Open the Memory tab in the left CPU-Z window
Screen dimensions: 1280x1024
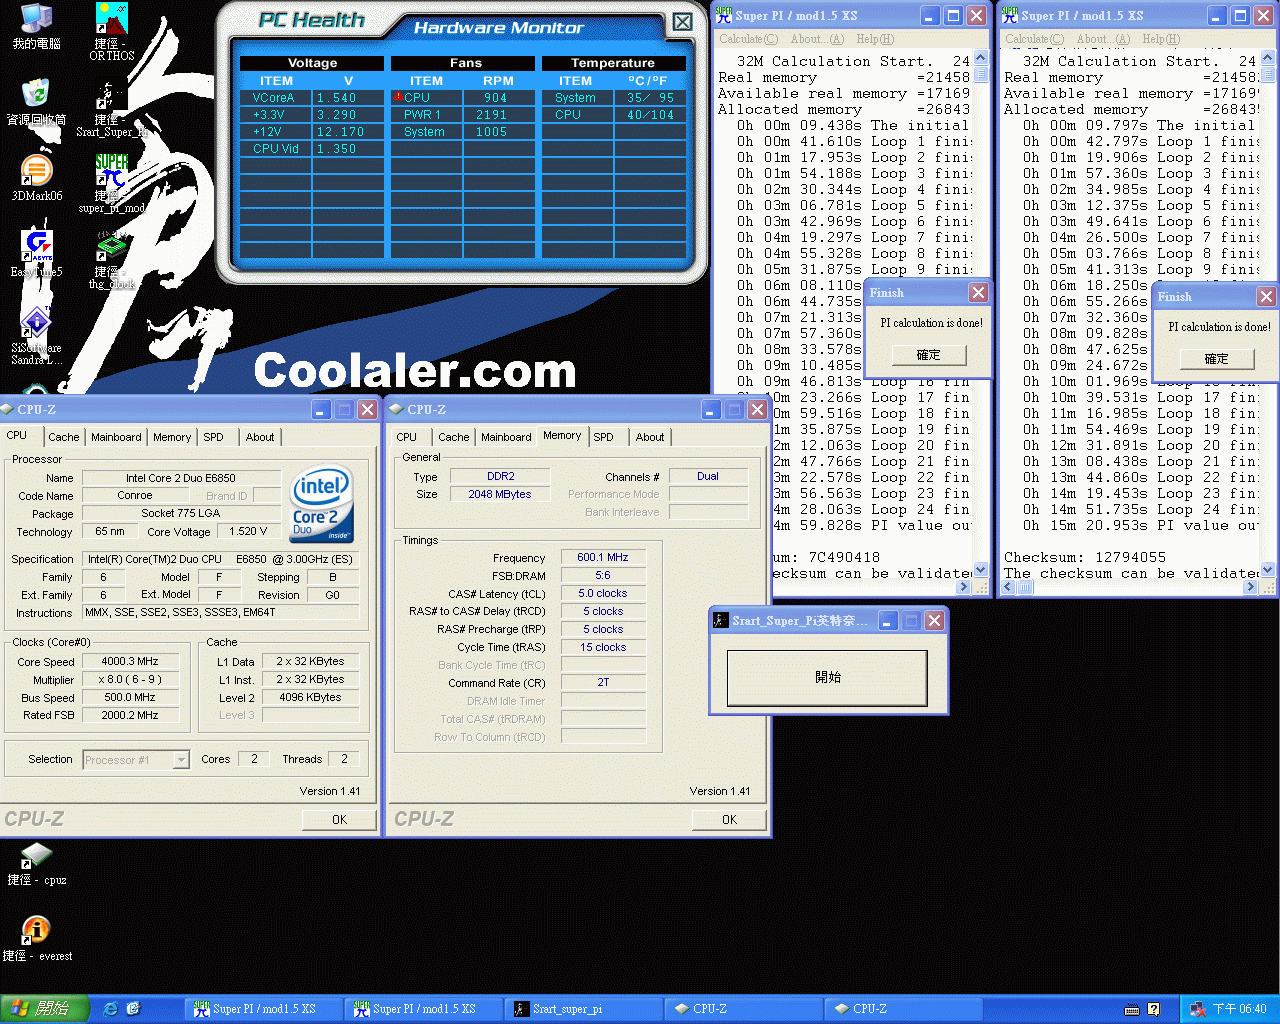pyautogui.click(x=172, y=437)
